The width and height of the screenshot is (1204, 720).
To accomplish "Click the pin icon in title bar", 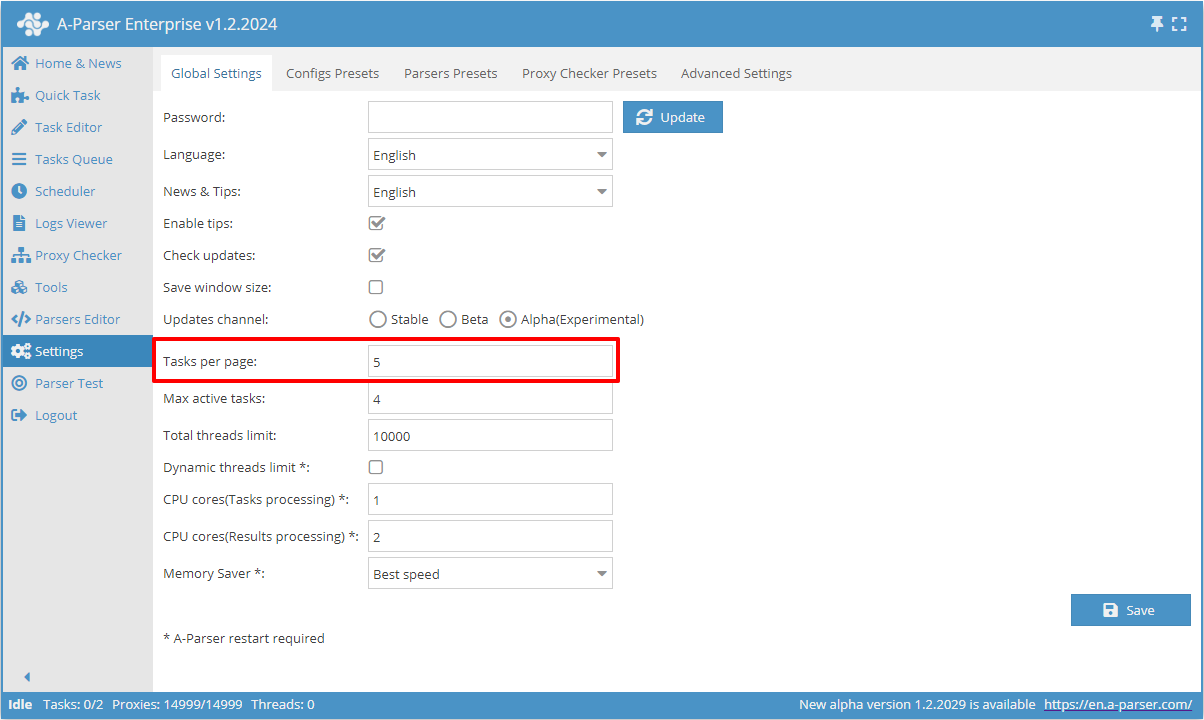I will pos(1158,24).
